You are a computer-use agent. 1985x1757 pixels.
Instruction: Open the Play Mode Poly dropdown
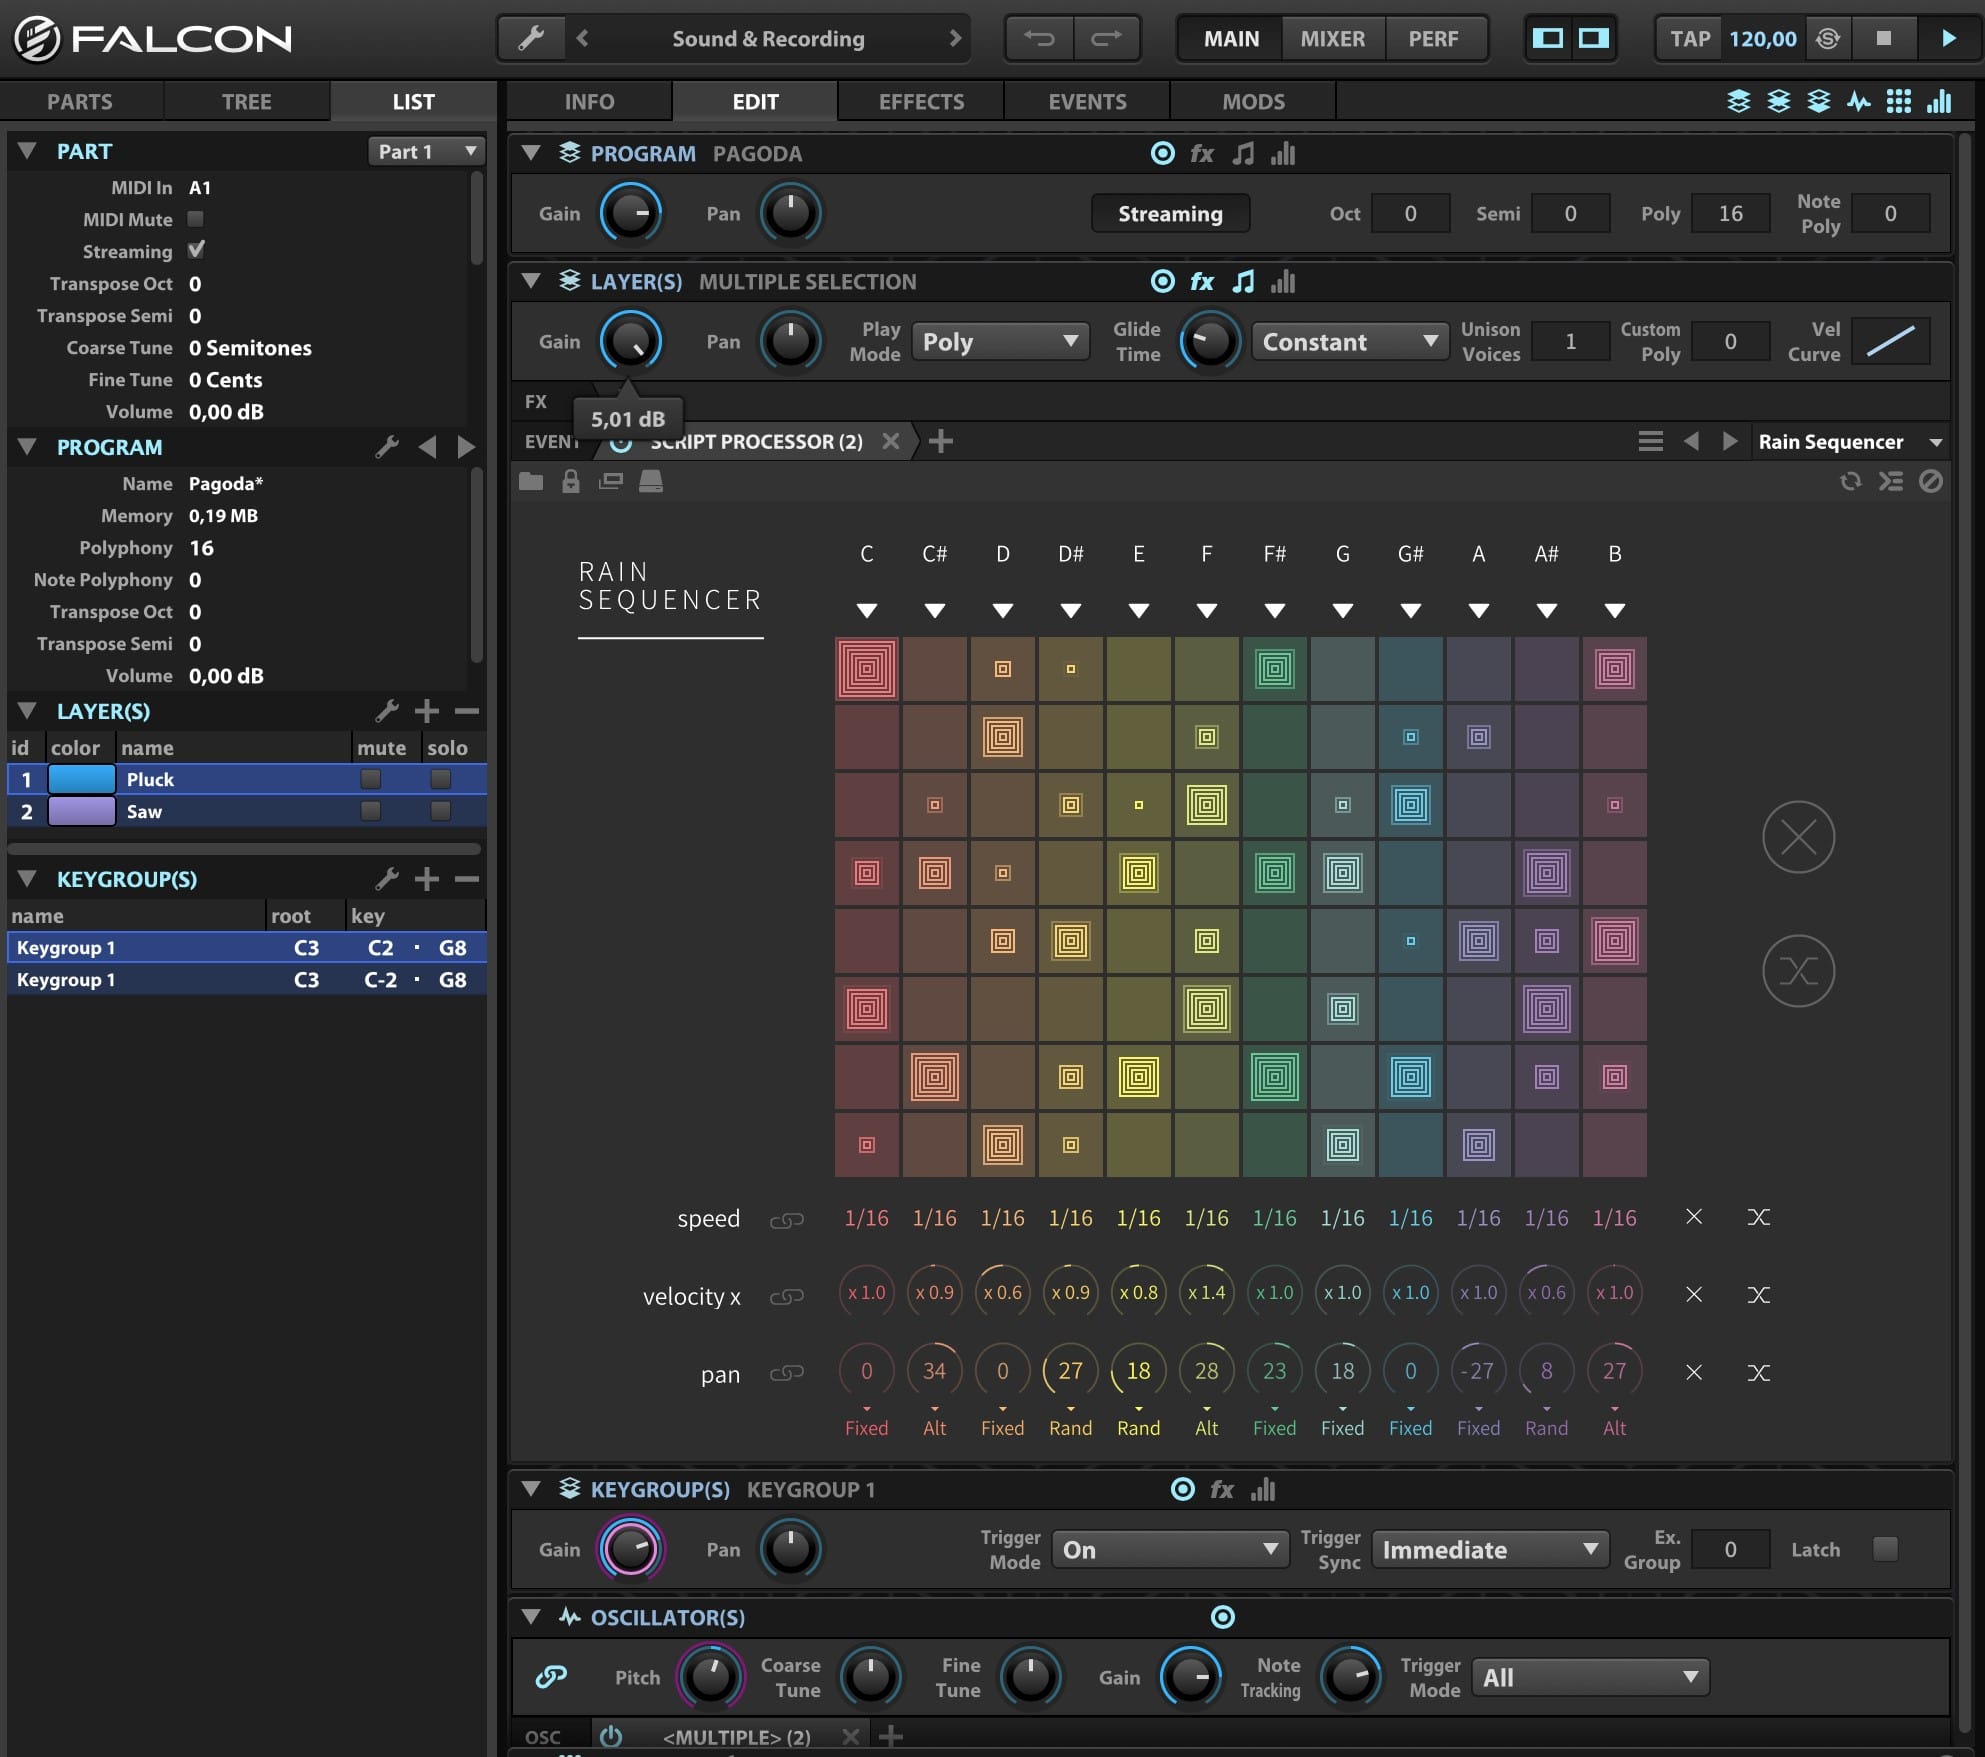click(x=1001, y=342)
